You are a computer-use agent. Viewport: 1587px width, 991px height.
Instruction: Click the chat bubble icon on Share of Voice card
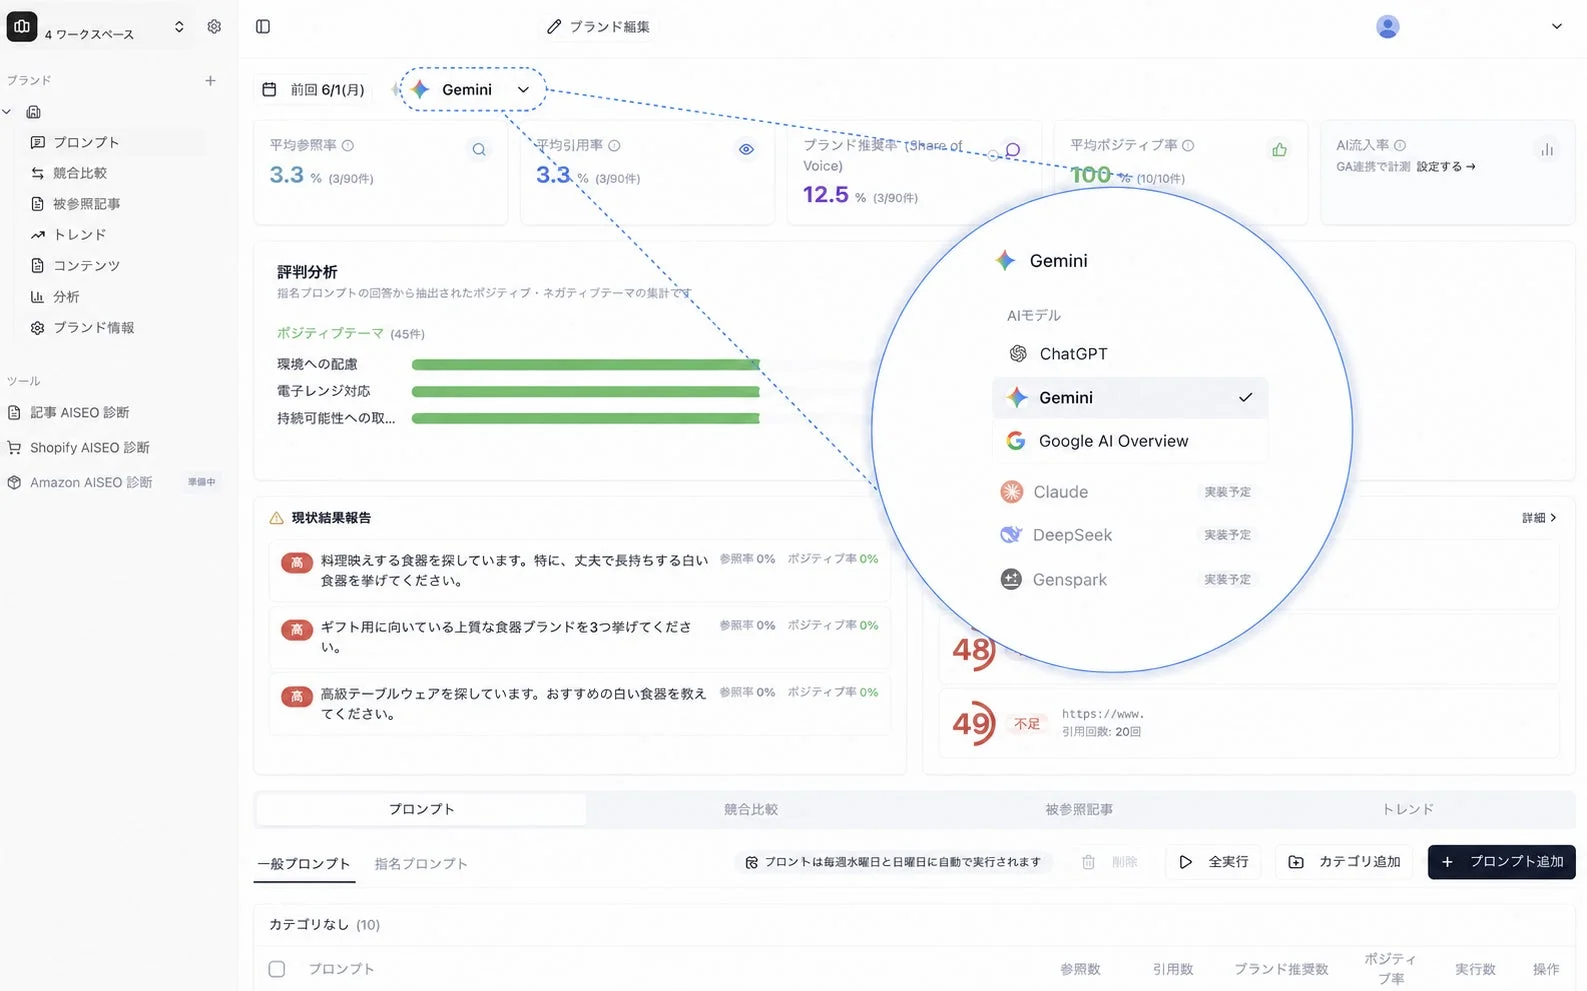pos(1012,150)
